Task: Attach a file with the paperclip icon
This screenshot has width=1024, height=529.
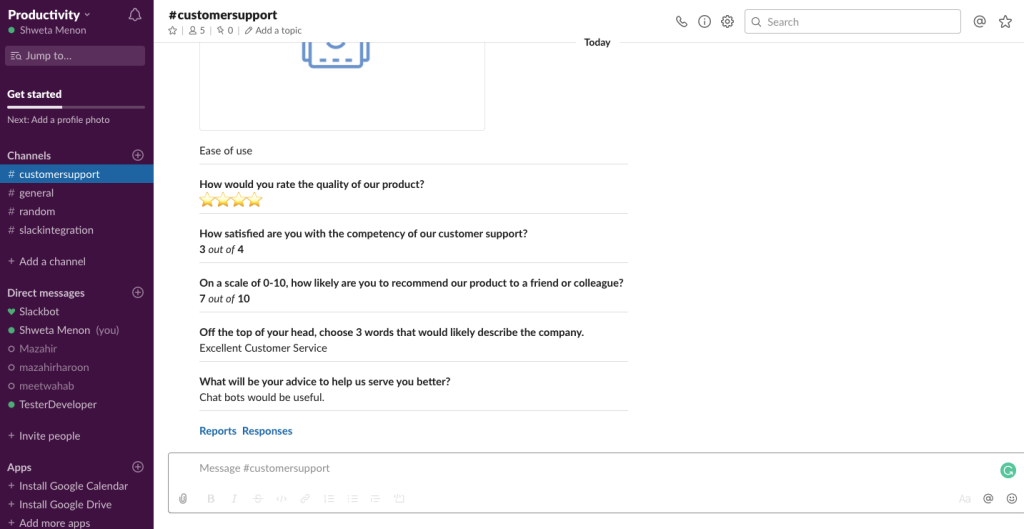Action: point(183,498)
